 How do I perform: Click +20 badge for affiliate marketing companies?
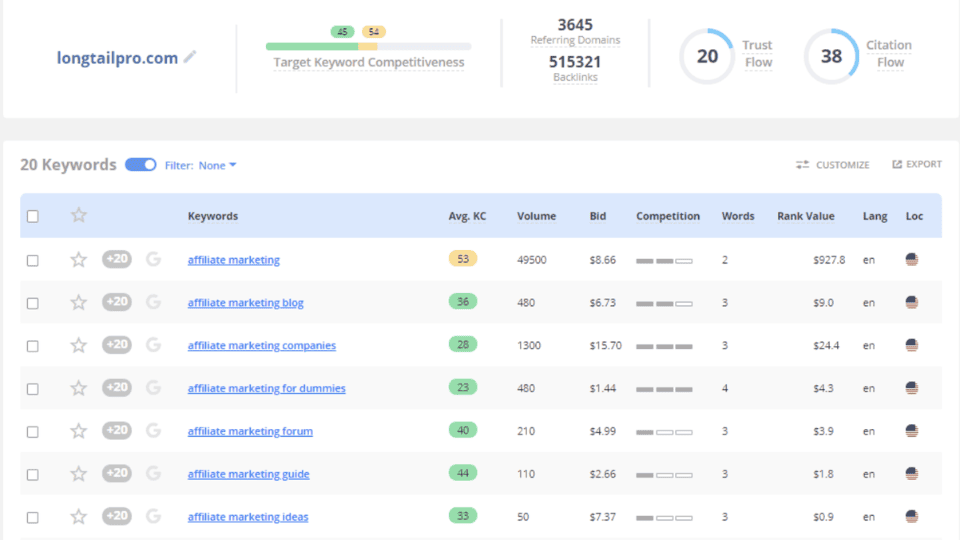[x=116, y=345]
